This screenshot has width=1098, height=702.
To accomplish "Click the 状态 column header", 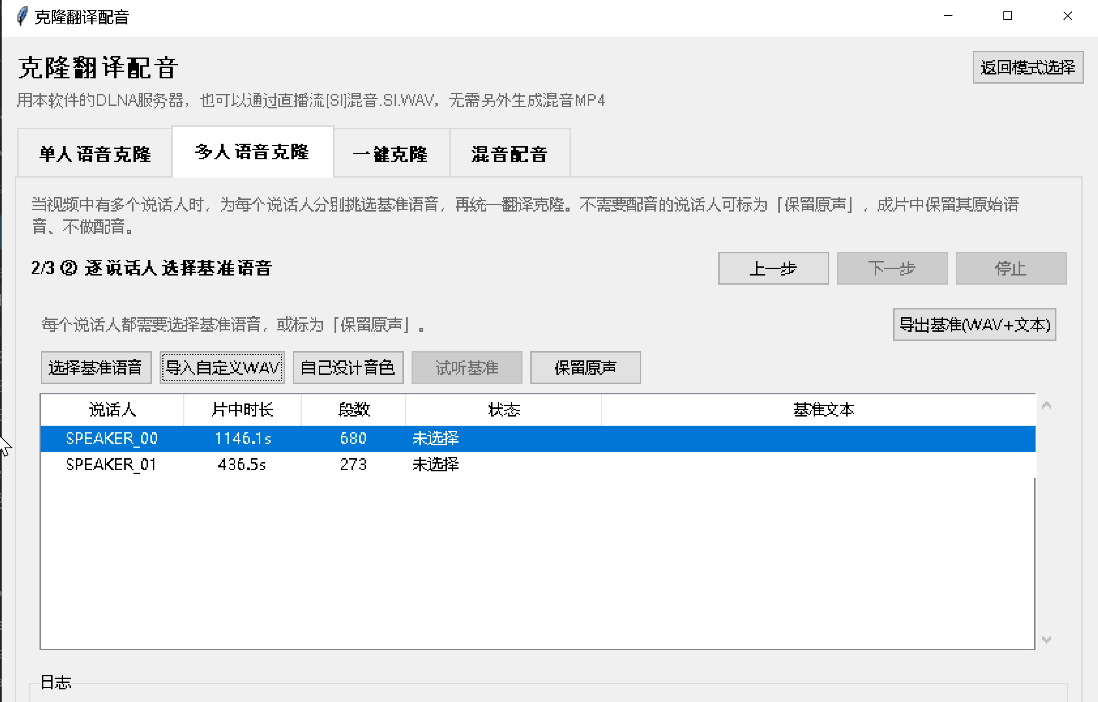I will [x=503, y=410].
